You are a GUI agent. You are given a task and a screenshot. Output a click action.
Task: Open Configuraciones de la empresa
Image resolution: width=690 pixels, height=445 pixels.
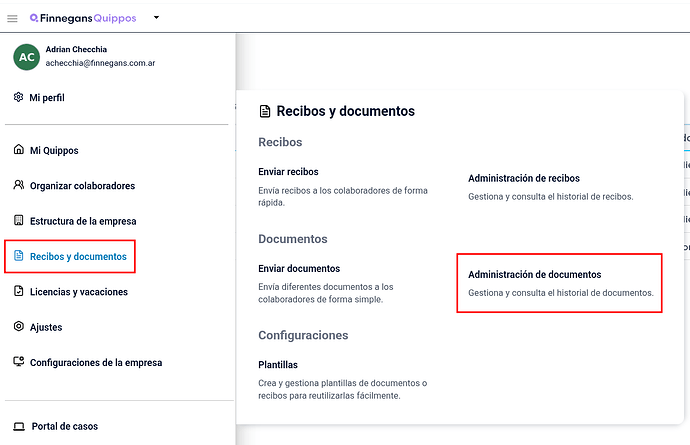tap(96, 362)
